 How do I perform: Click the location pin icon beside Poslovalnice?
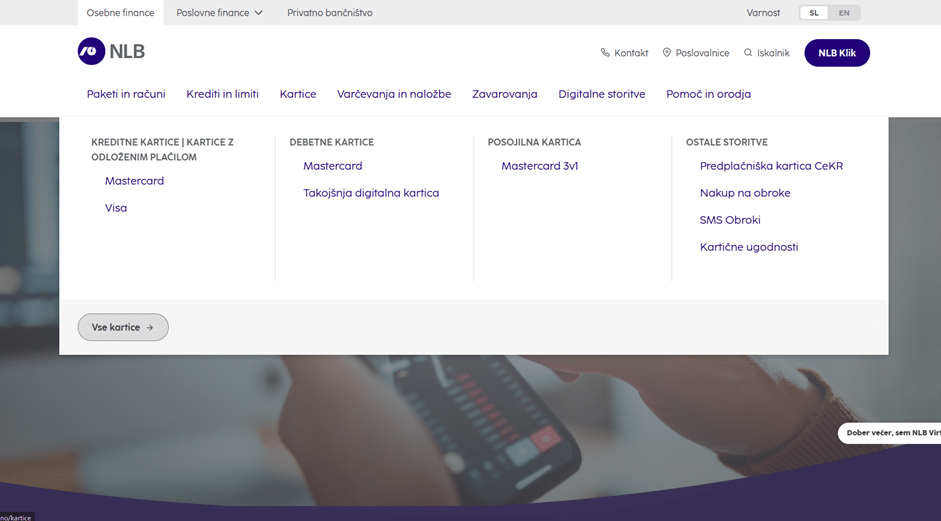(x=666, y=53)
